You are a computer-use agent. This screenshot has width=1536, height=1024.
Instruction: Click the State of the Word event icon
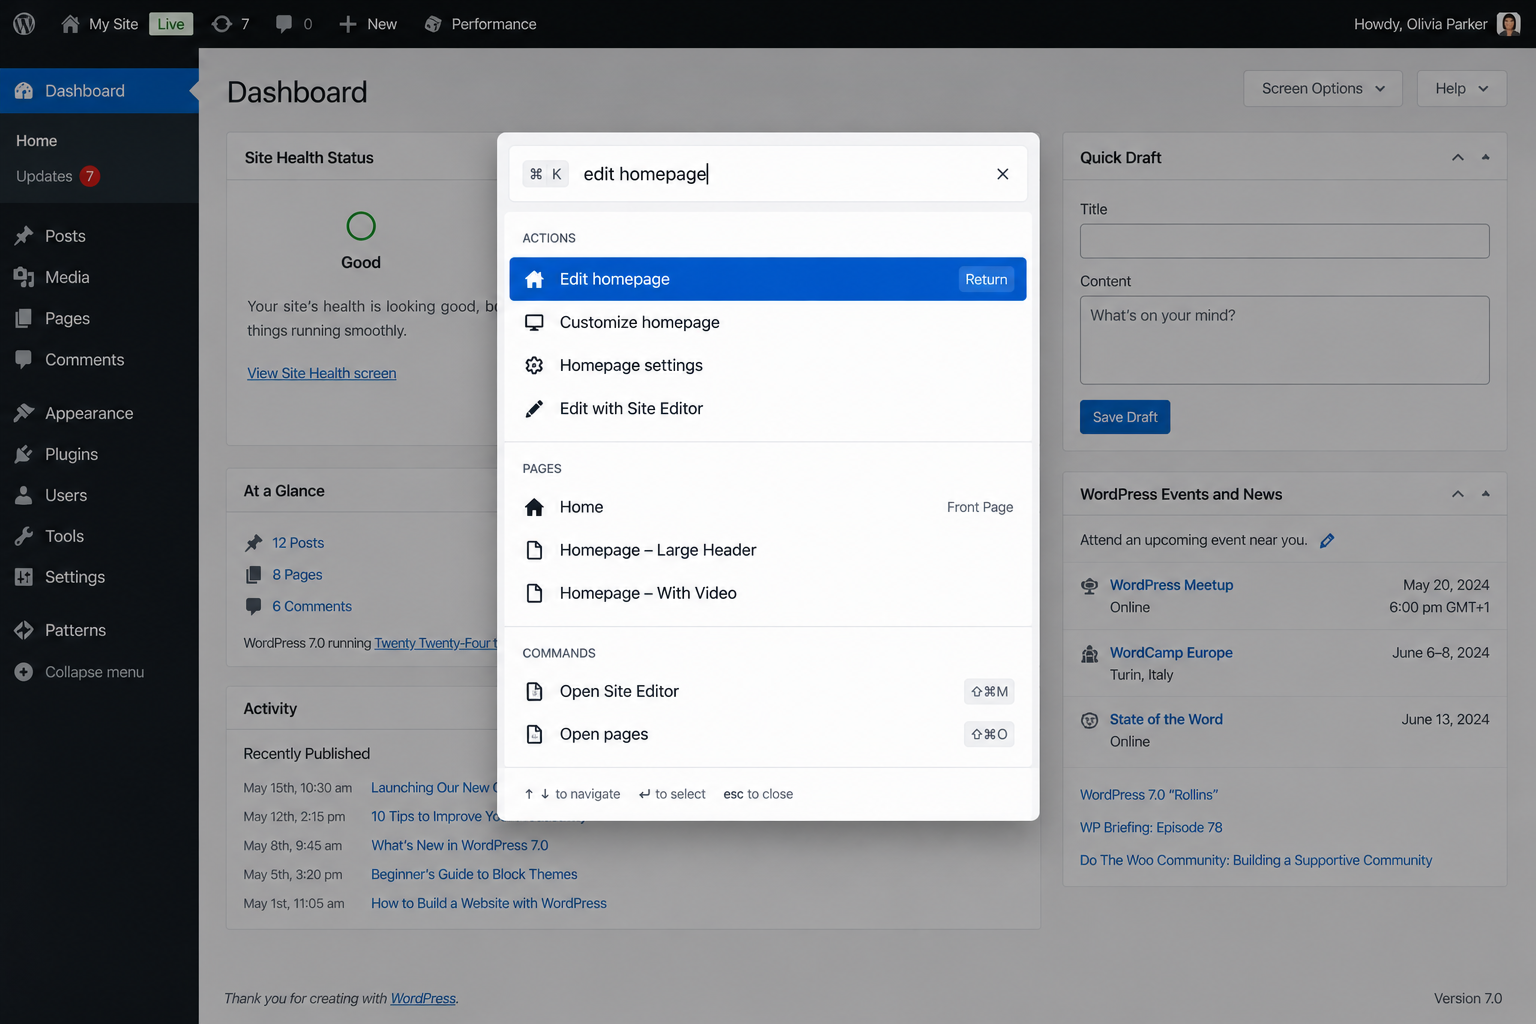pos(1090,720)
